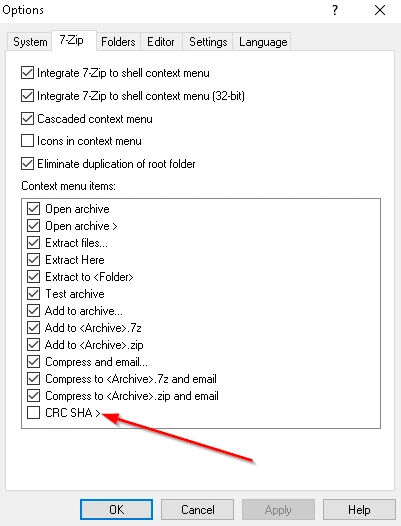
Task: Toggle Add to <Archive>.zip checkbox
Action: 34,345
